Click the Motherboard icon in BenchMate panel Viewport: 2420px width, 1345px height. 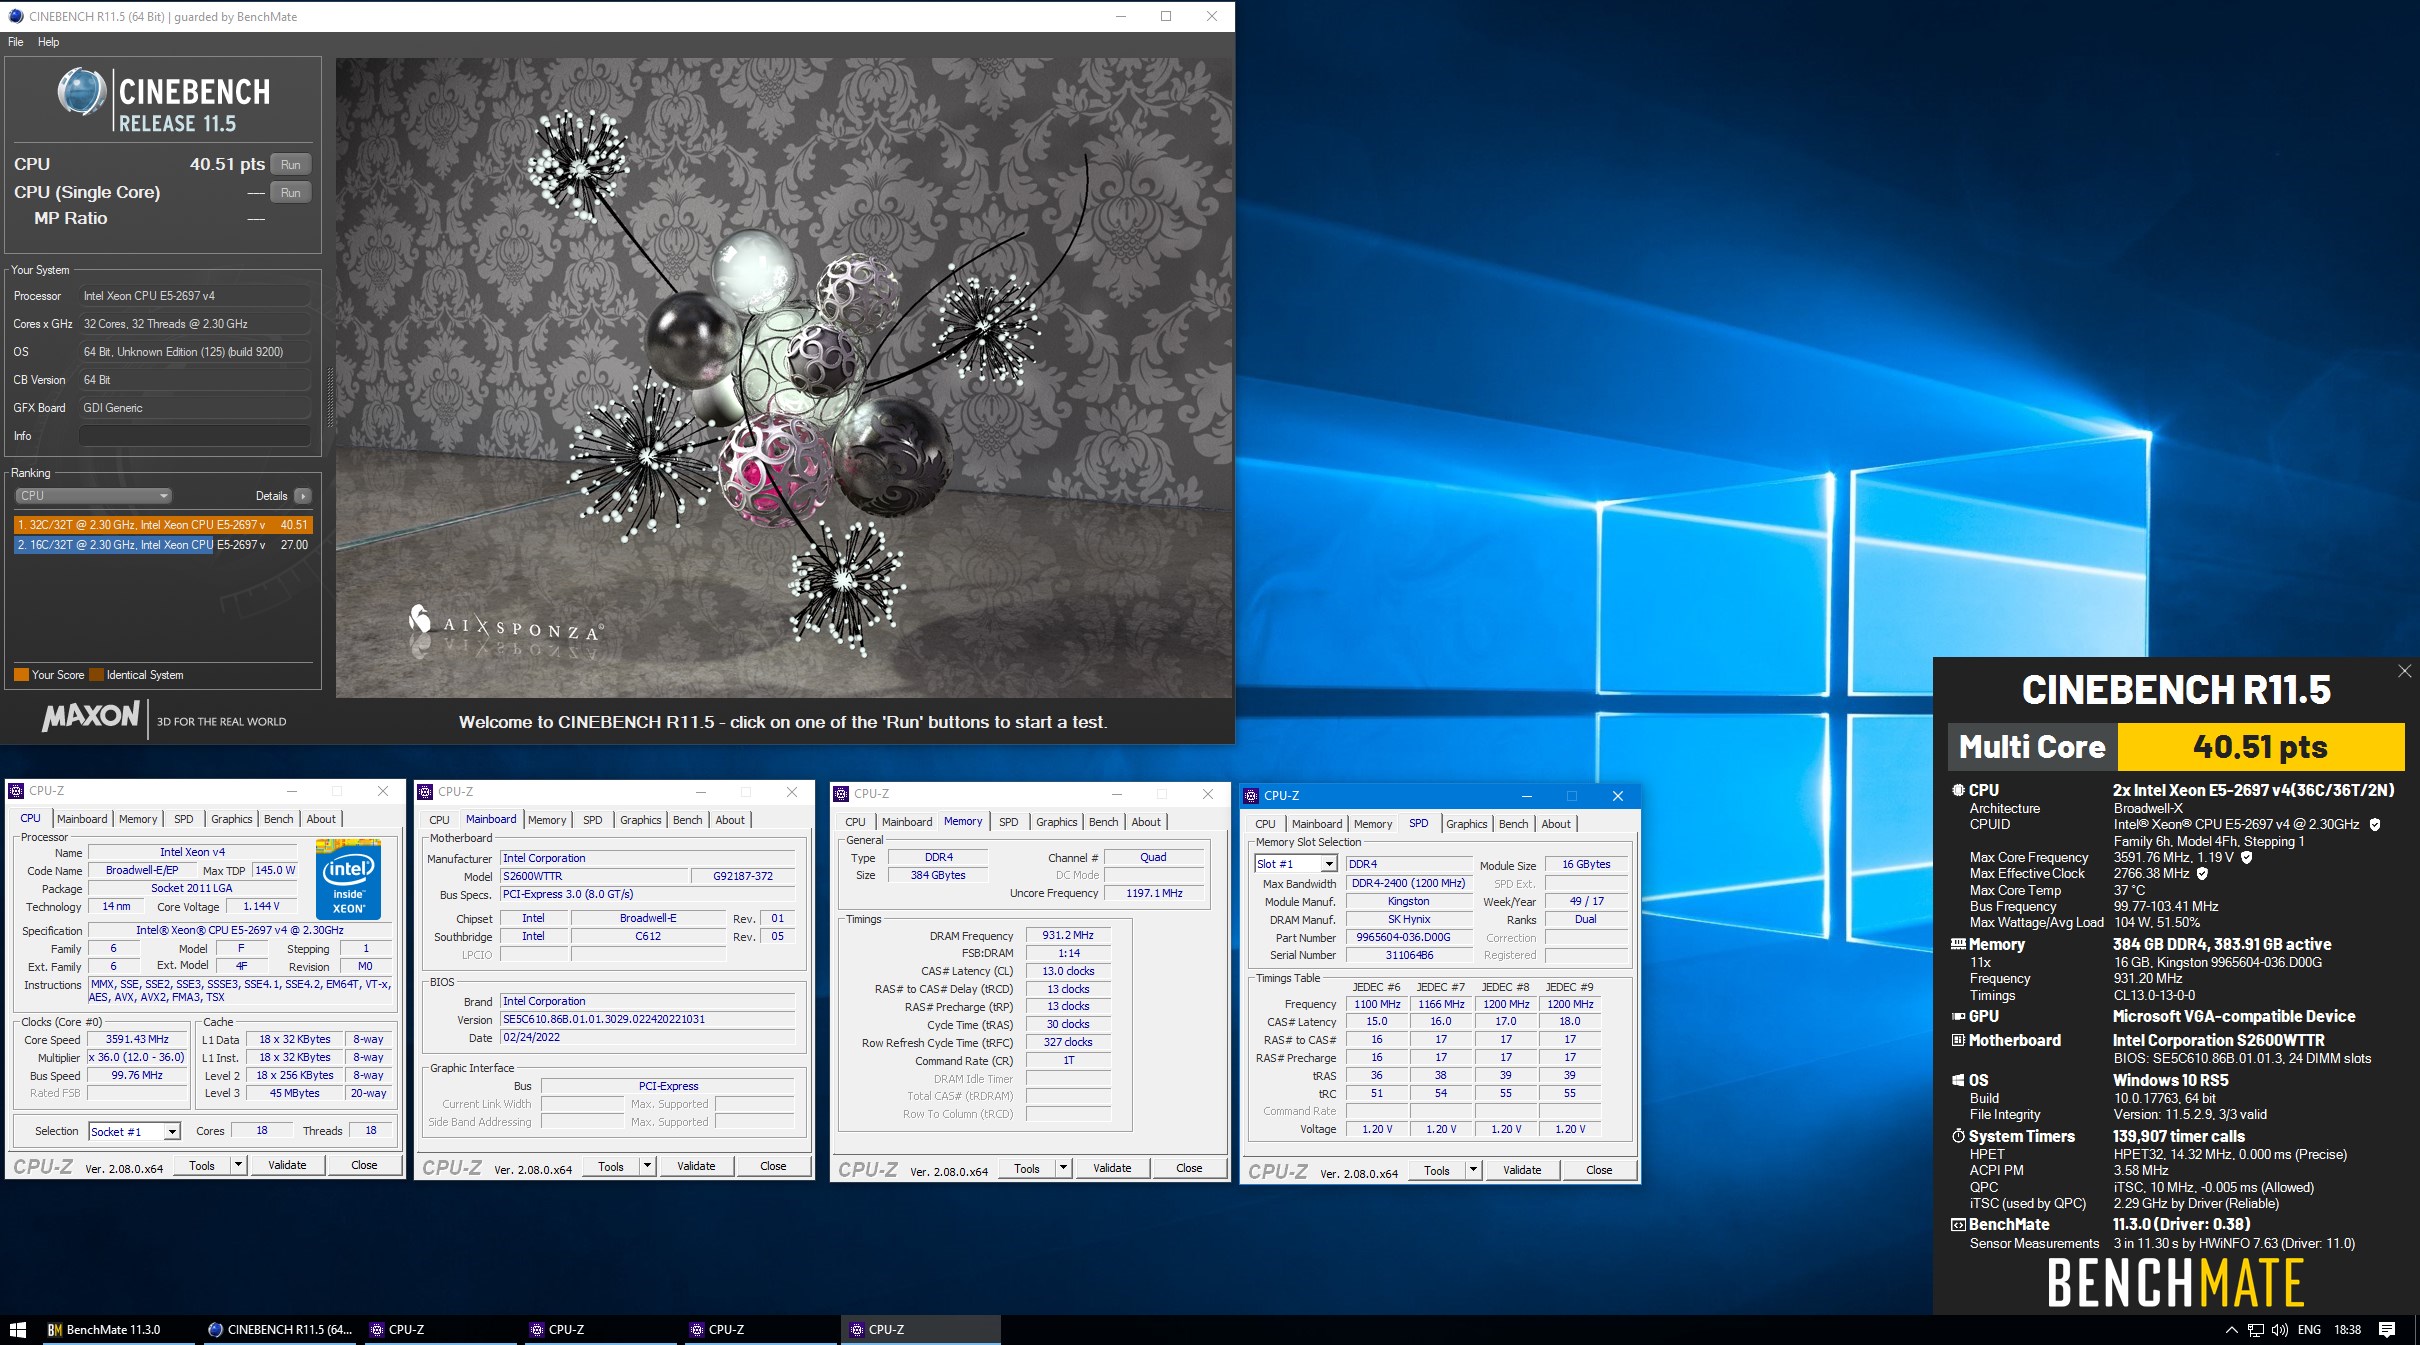click(1958, 1041)
